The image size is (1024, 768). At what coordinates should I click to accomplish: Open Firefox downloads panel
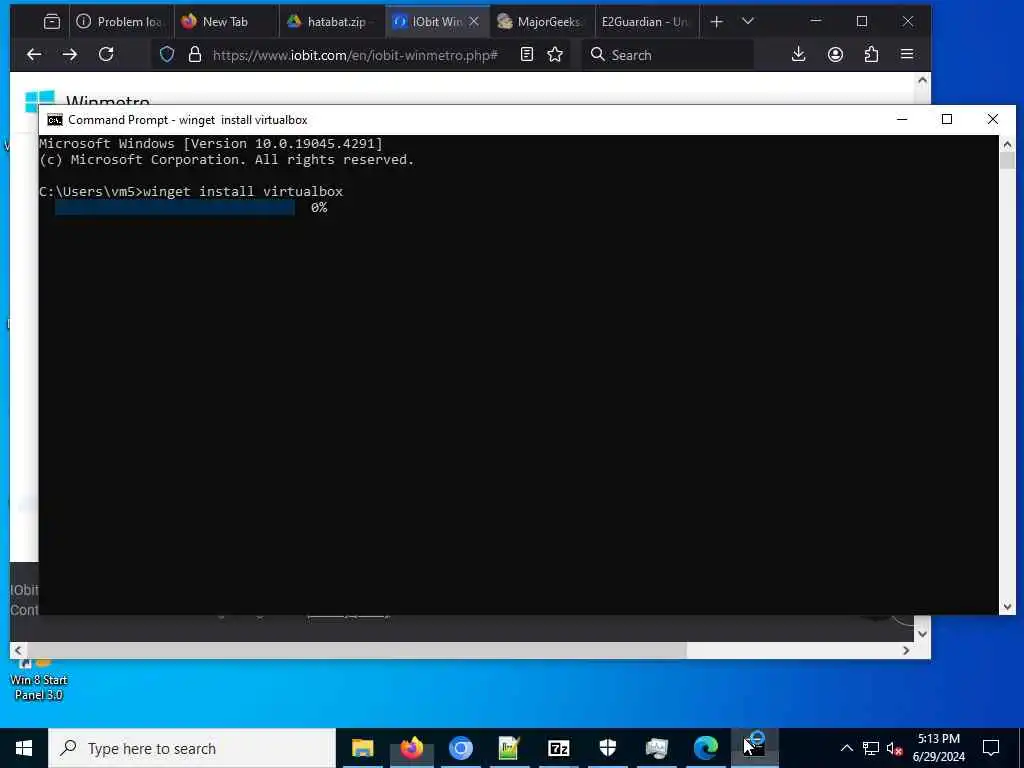(x=798, y=55)
